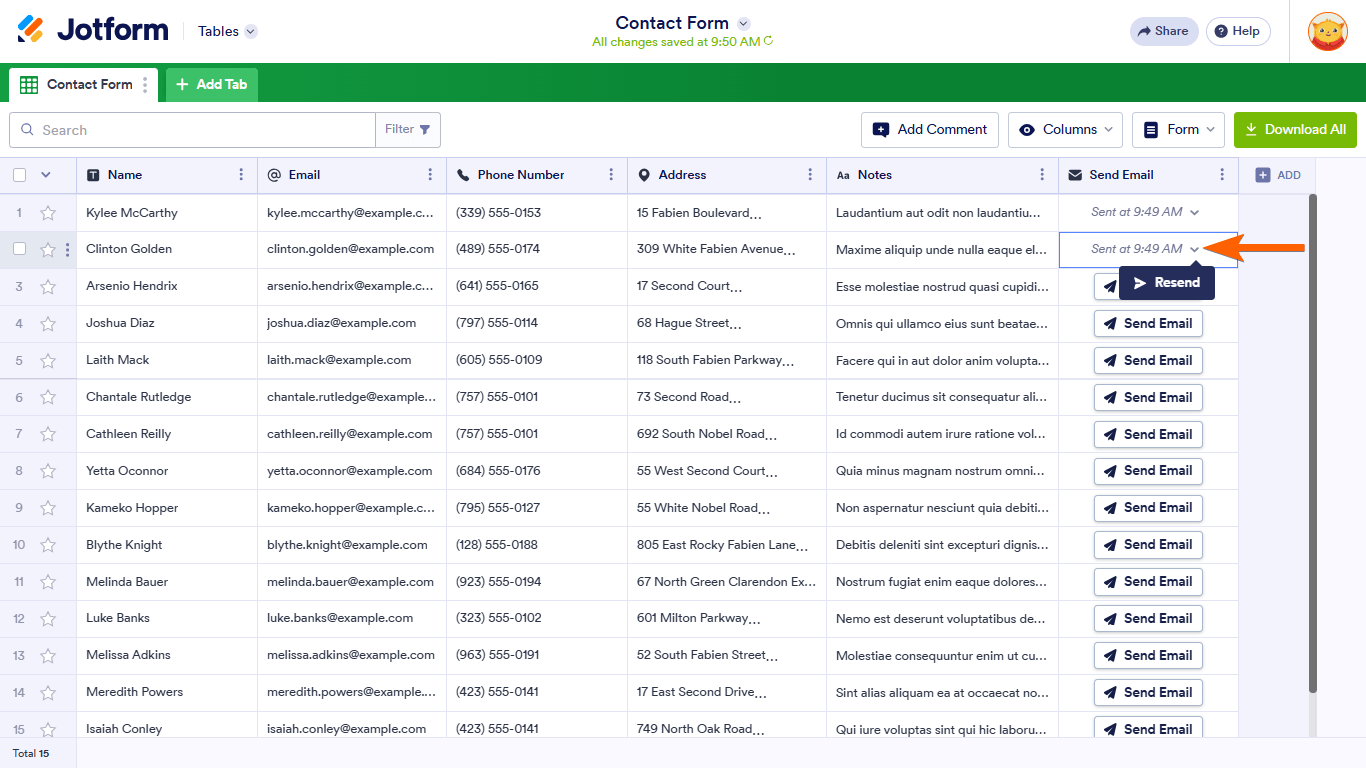Star the Yetta Oconnor row
Viewport: 1366px width, 768px height.
[x=48, y=471]
